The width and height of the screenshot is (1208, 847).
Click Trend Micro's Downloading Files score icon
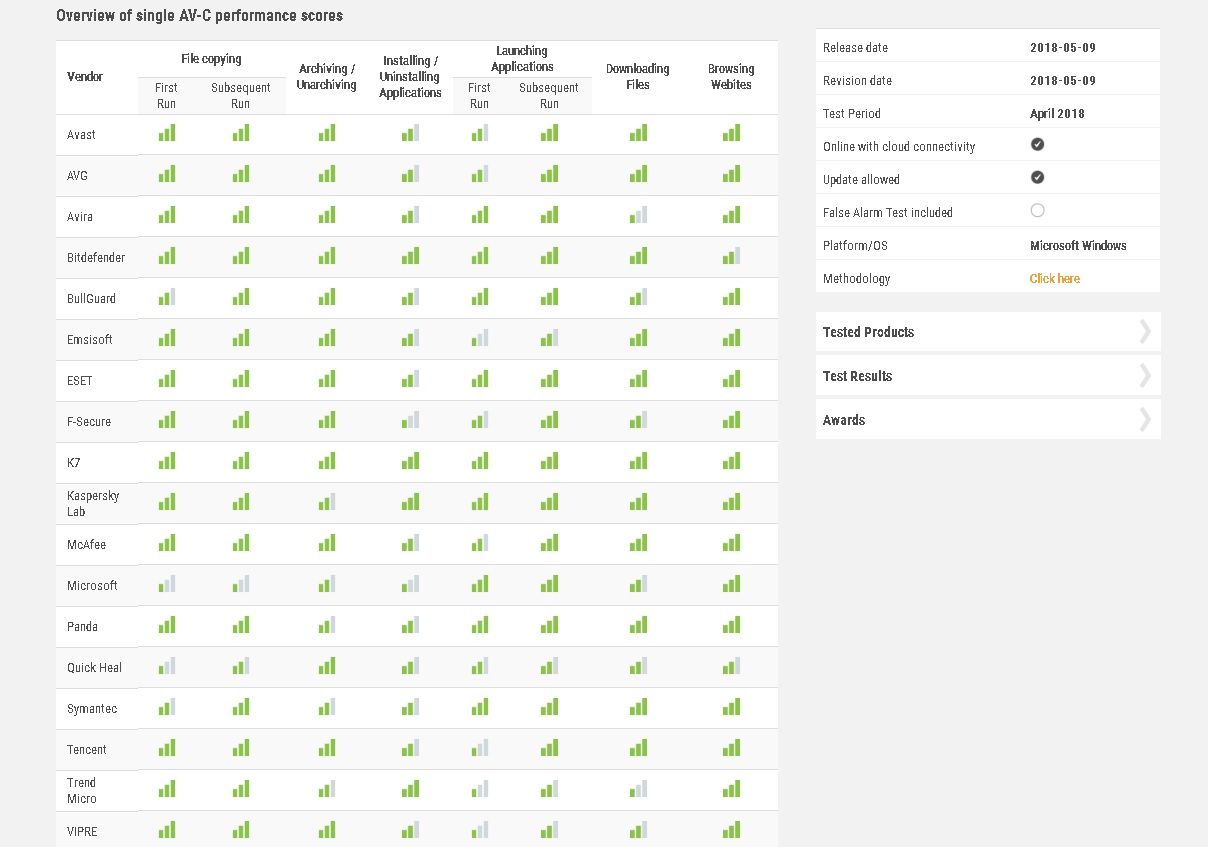638,789
